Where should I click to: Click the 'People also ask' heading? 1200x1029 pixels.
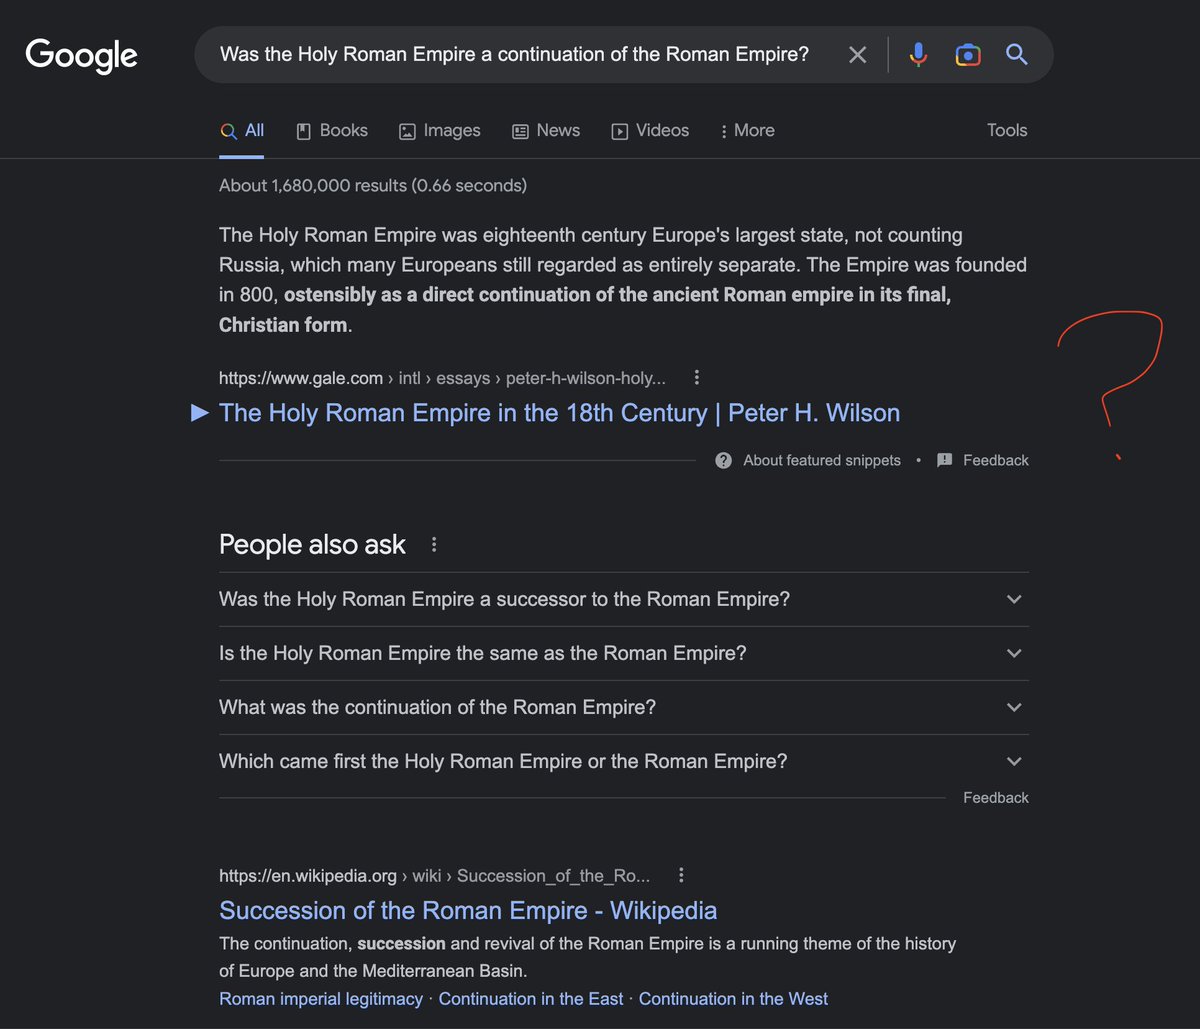coord(312,545)
